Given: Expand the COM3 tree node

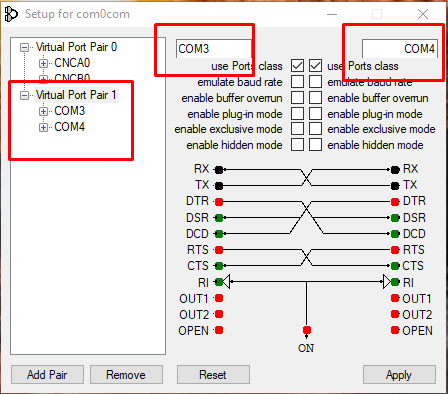Looking at the screenshot, I should (43, 111).
